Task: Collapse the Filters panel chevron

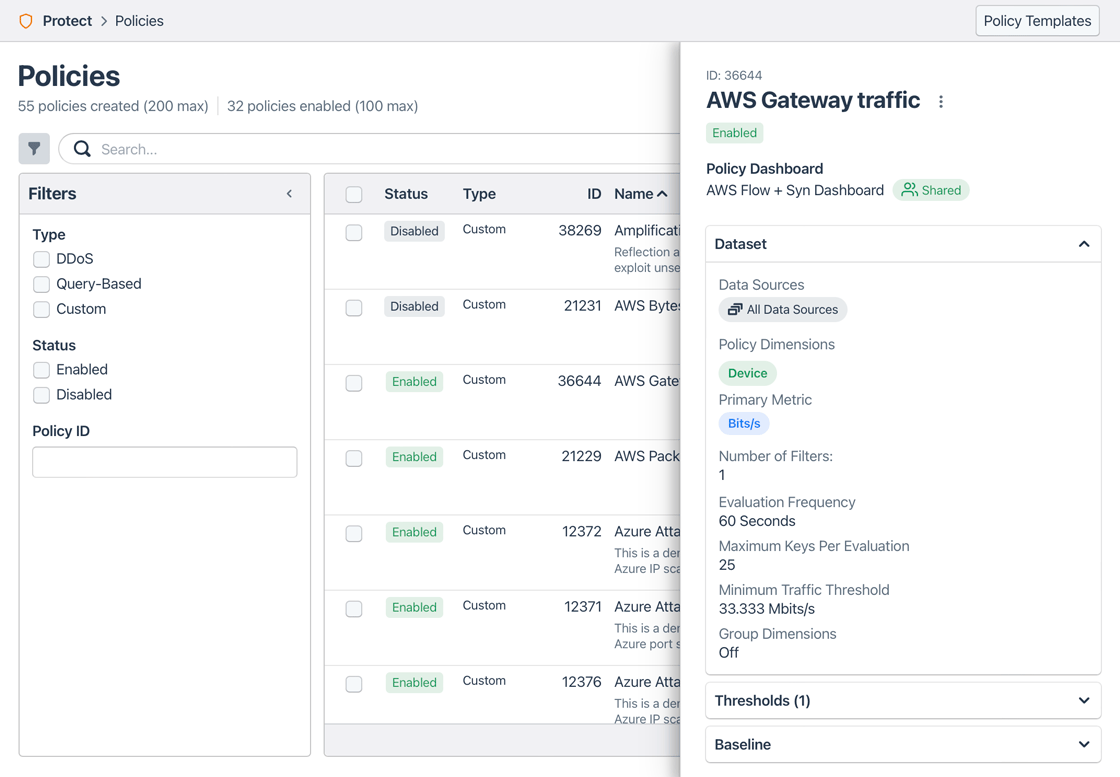Action: tap(289, 194)
